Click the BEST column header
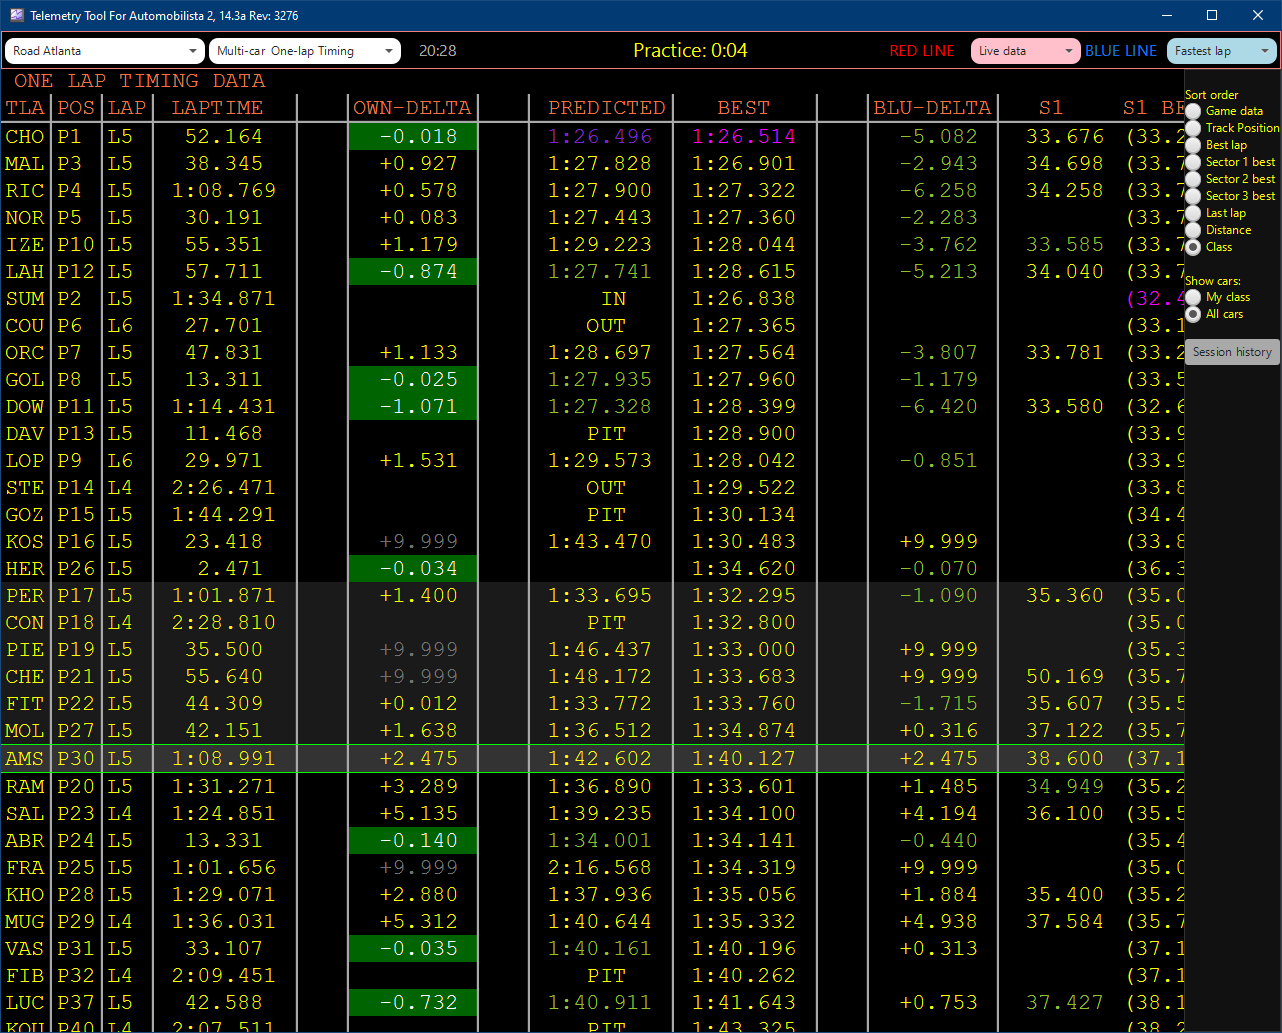Viewport: 1282px width, 1033px height. click(x=744, y=108)
